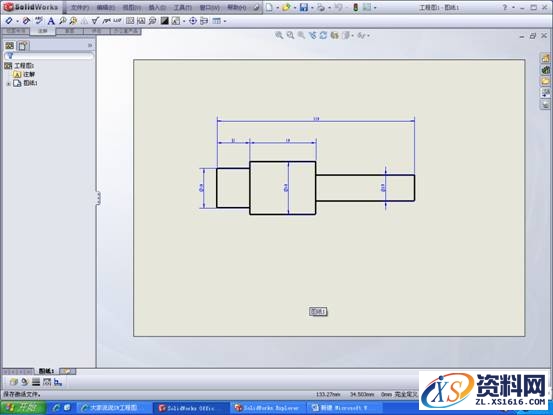Click the Open file icon
The width and height of the screenshot is (553, 415).
286,7
